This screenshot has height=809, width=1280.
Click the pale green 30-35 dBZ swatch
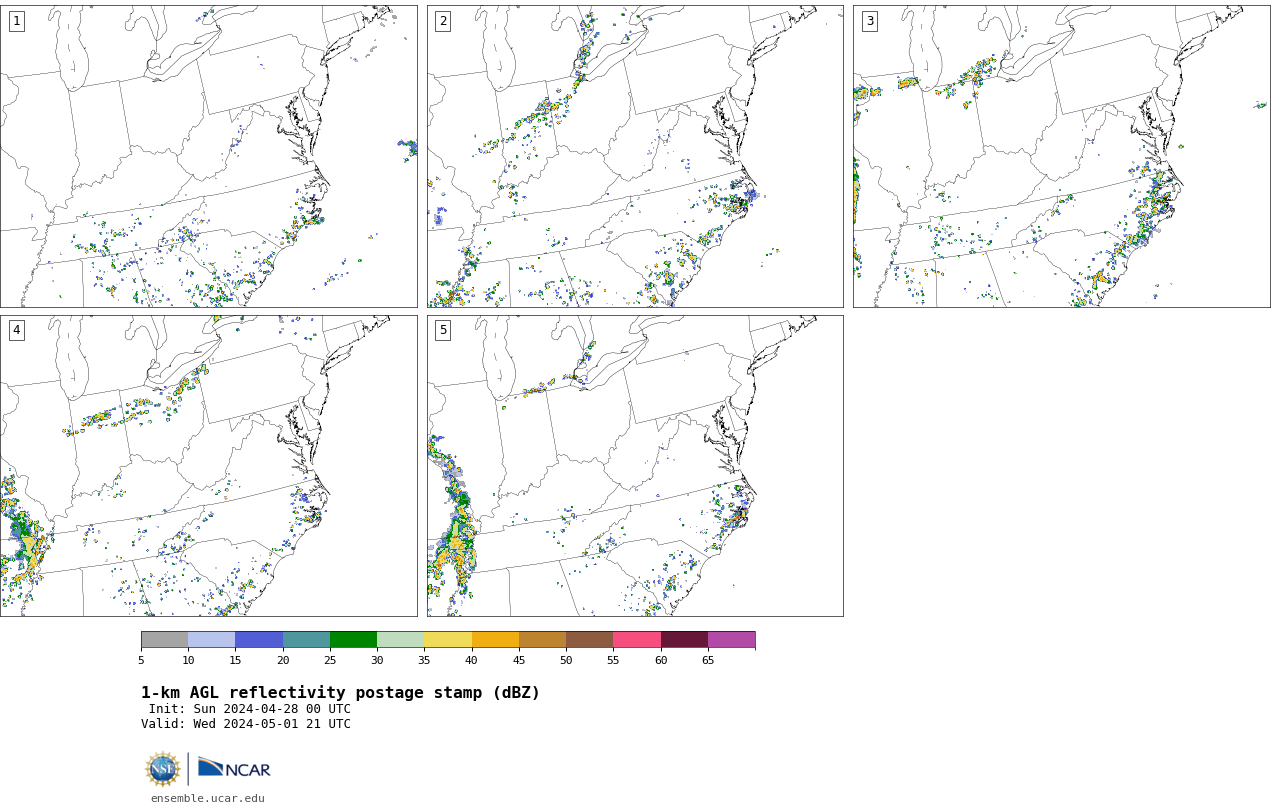[x=401, y=640]
